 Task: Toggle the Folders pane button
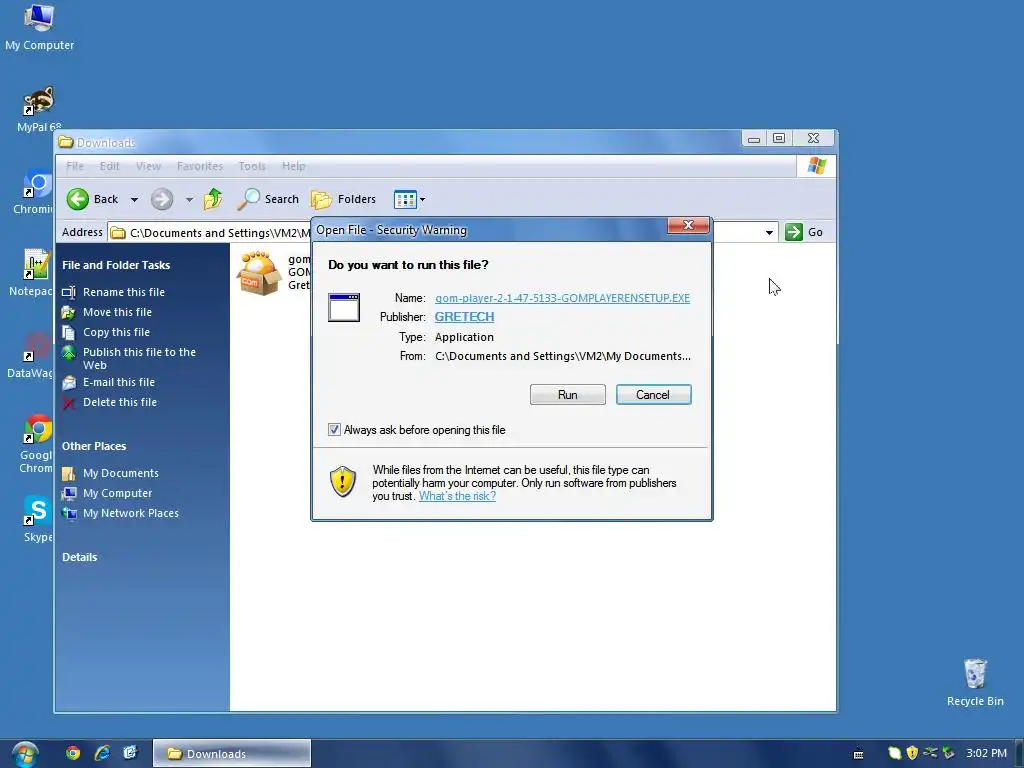(x=344, y=199)
